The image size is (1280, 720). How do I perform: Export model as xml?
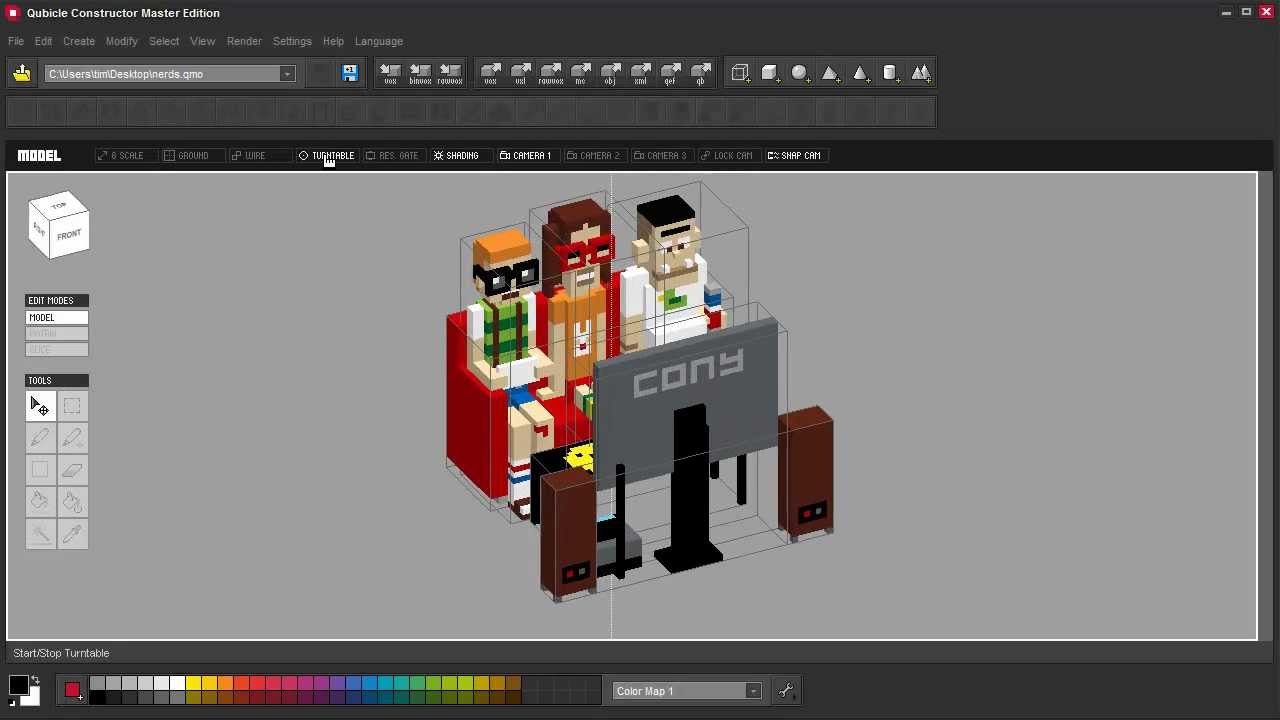click(x=641, y=74)
